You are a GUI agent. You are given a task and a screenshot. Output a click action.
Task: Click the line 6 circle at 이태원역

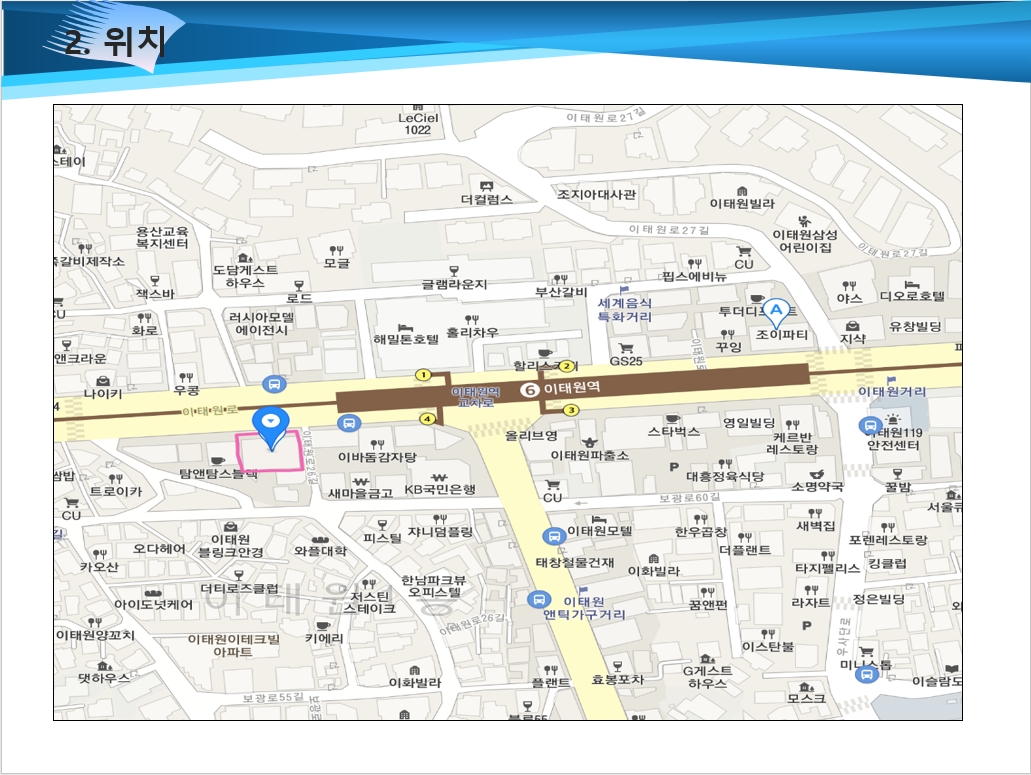[x=530, y=390]
